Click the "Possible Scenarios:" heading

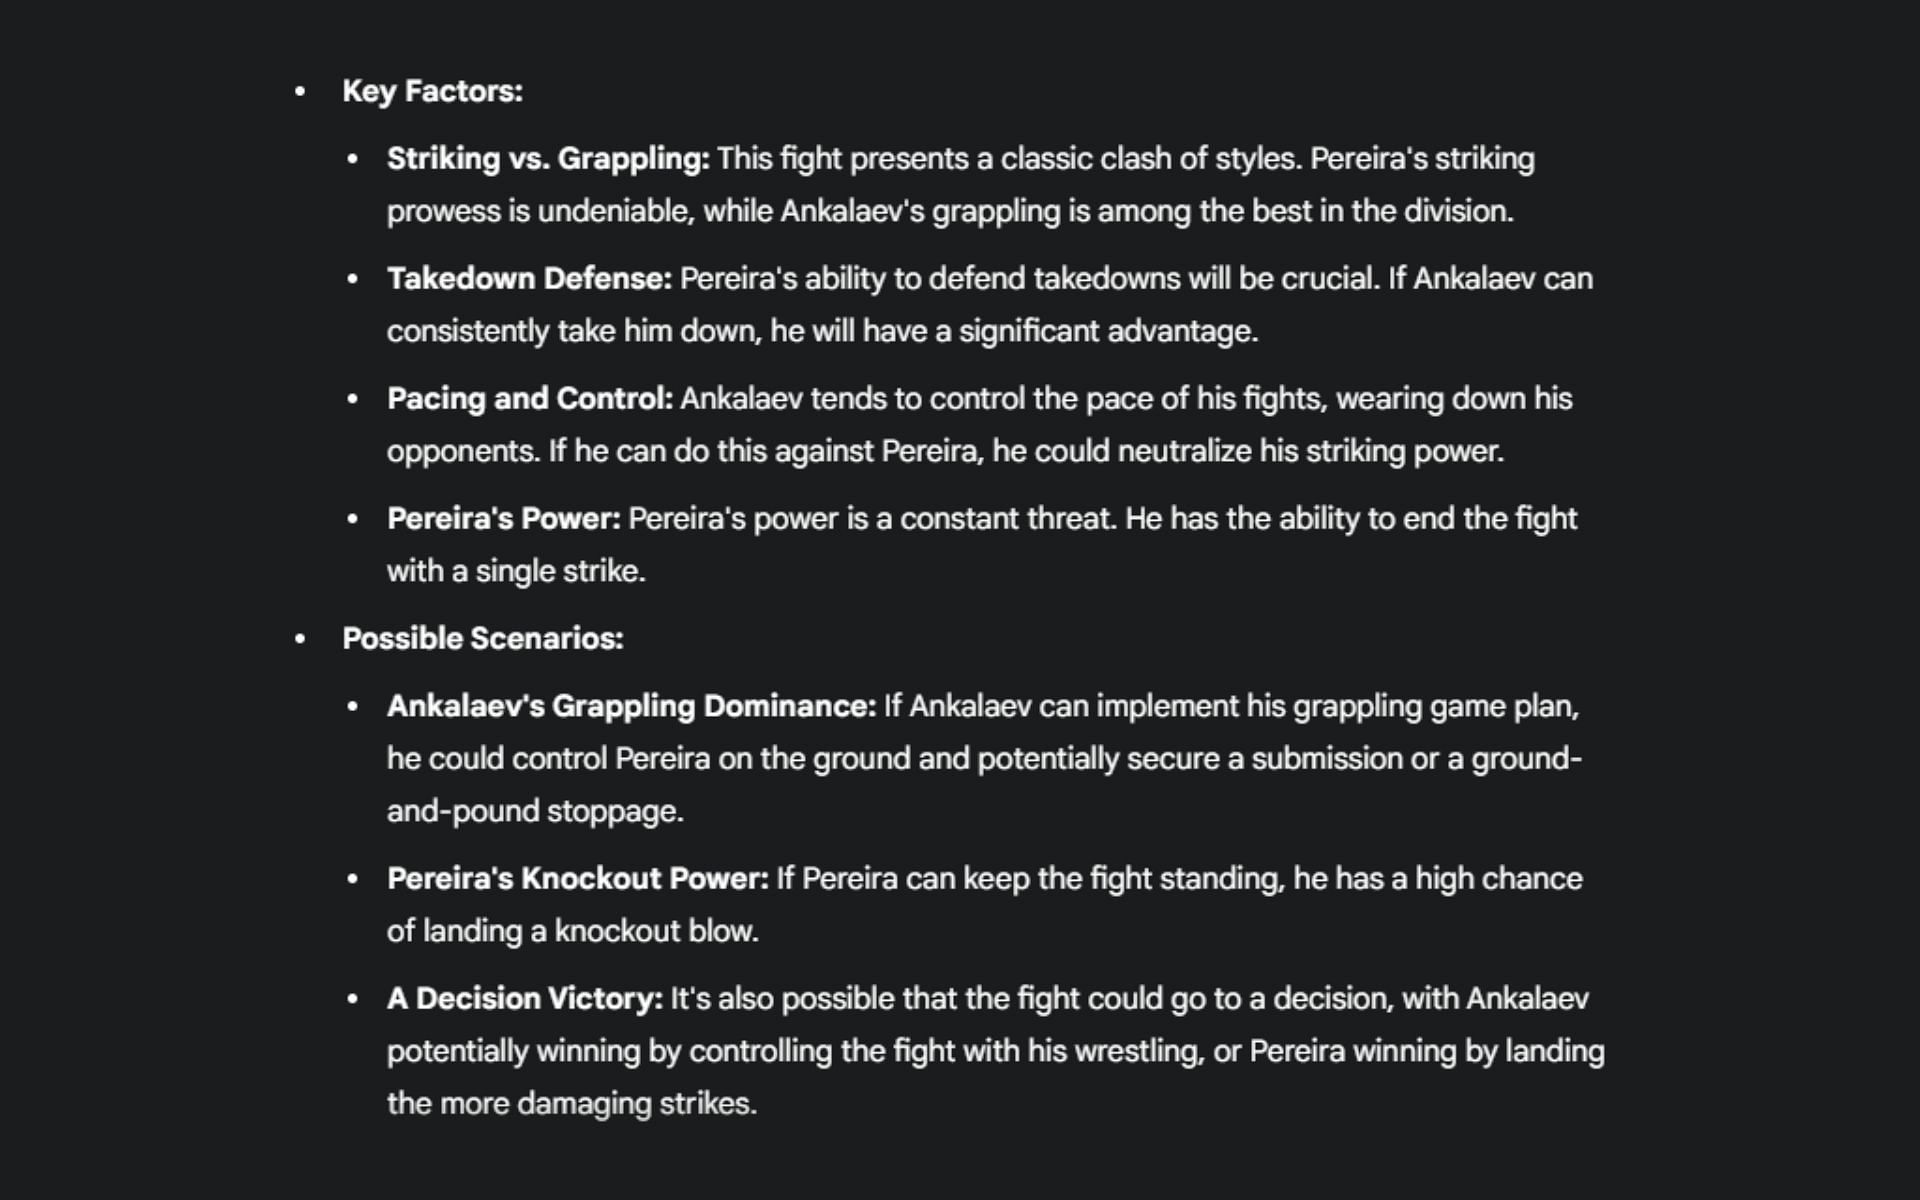point(482,638)
